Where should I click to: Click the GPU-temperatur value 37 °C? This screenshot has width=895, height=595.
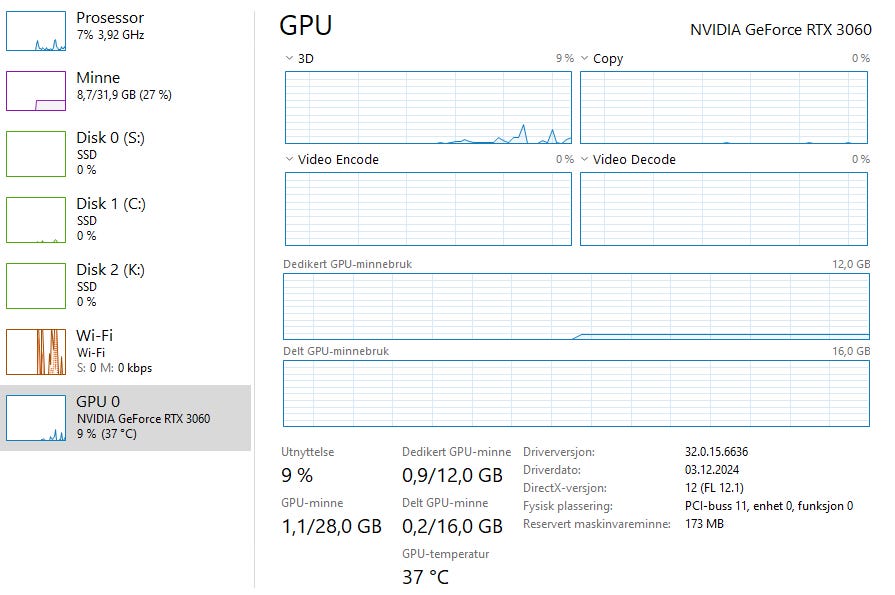tap(425, 577)
